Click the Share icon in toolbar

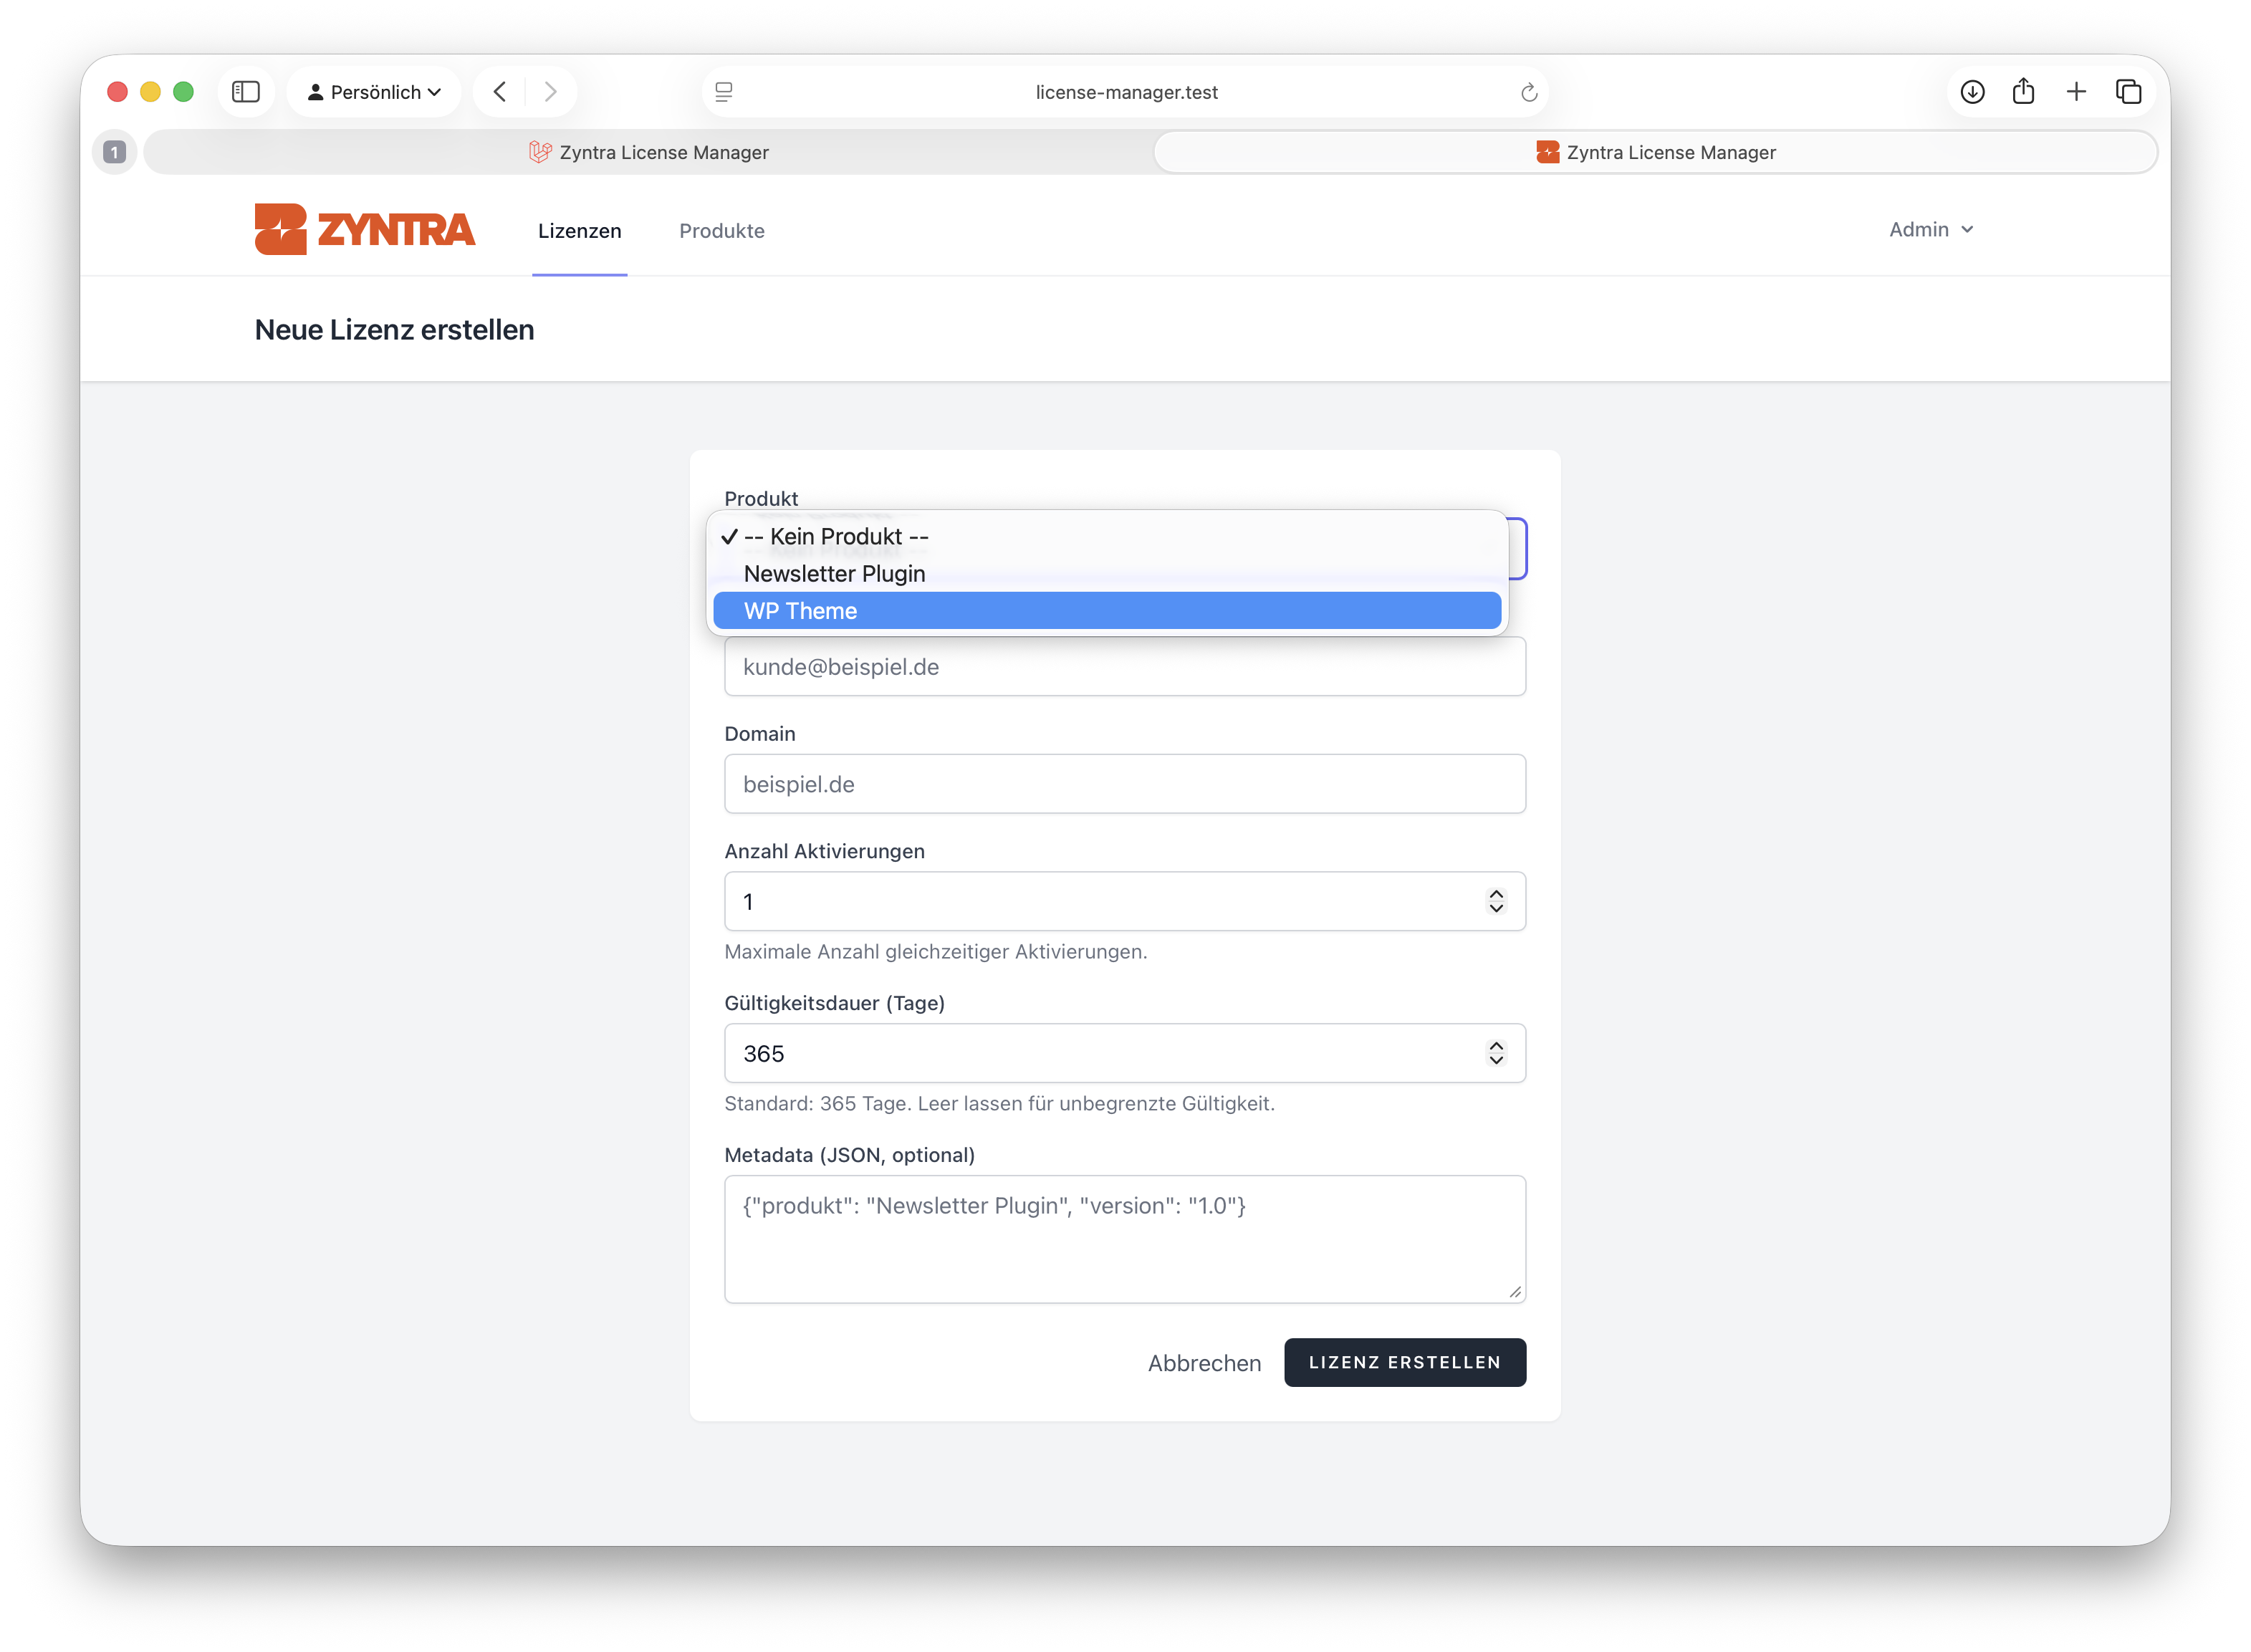pos(2024,92)
